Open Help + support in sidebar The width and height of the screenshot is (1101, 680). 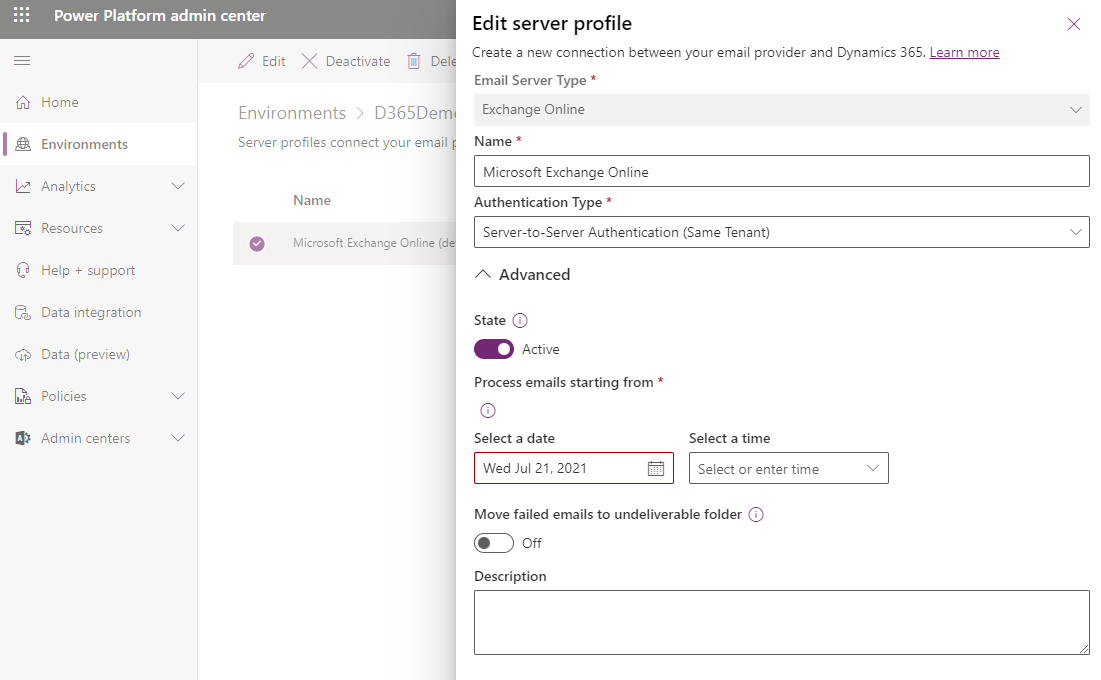click(98, 270)
